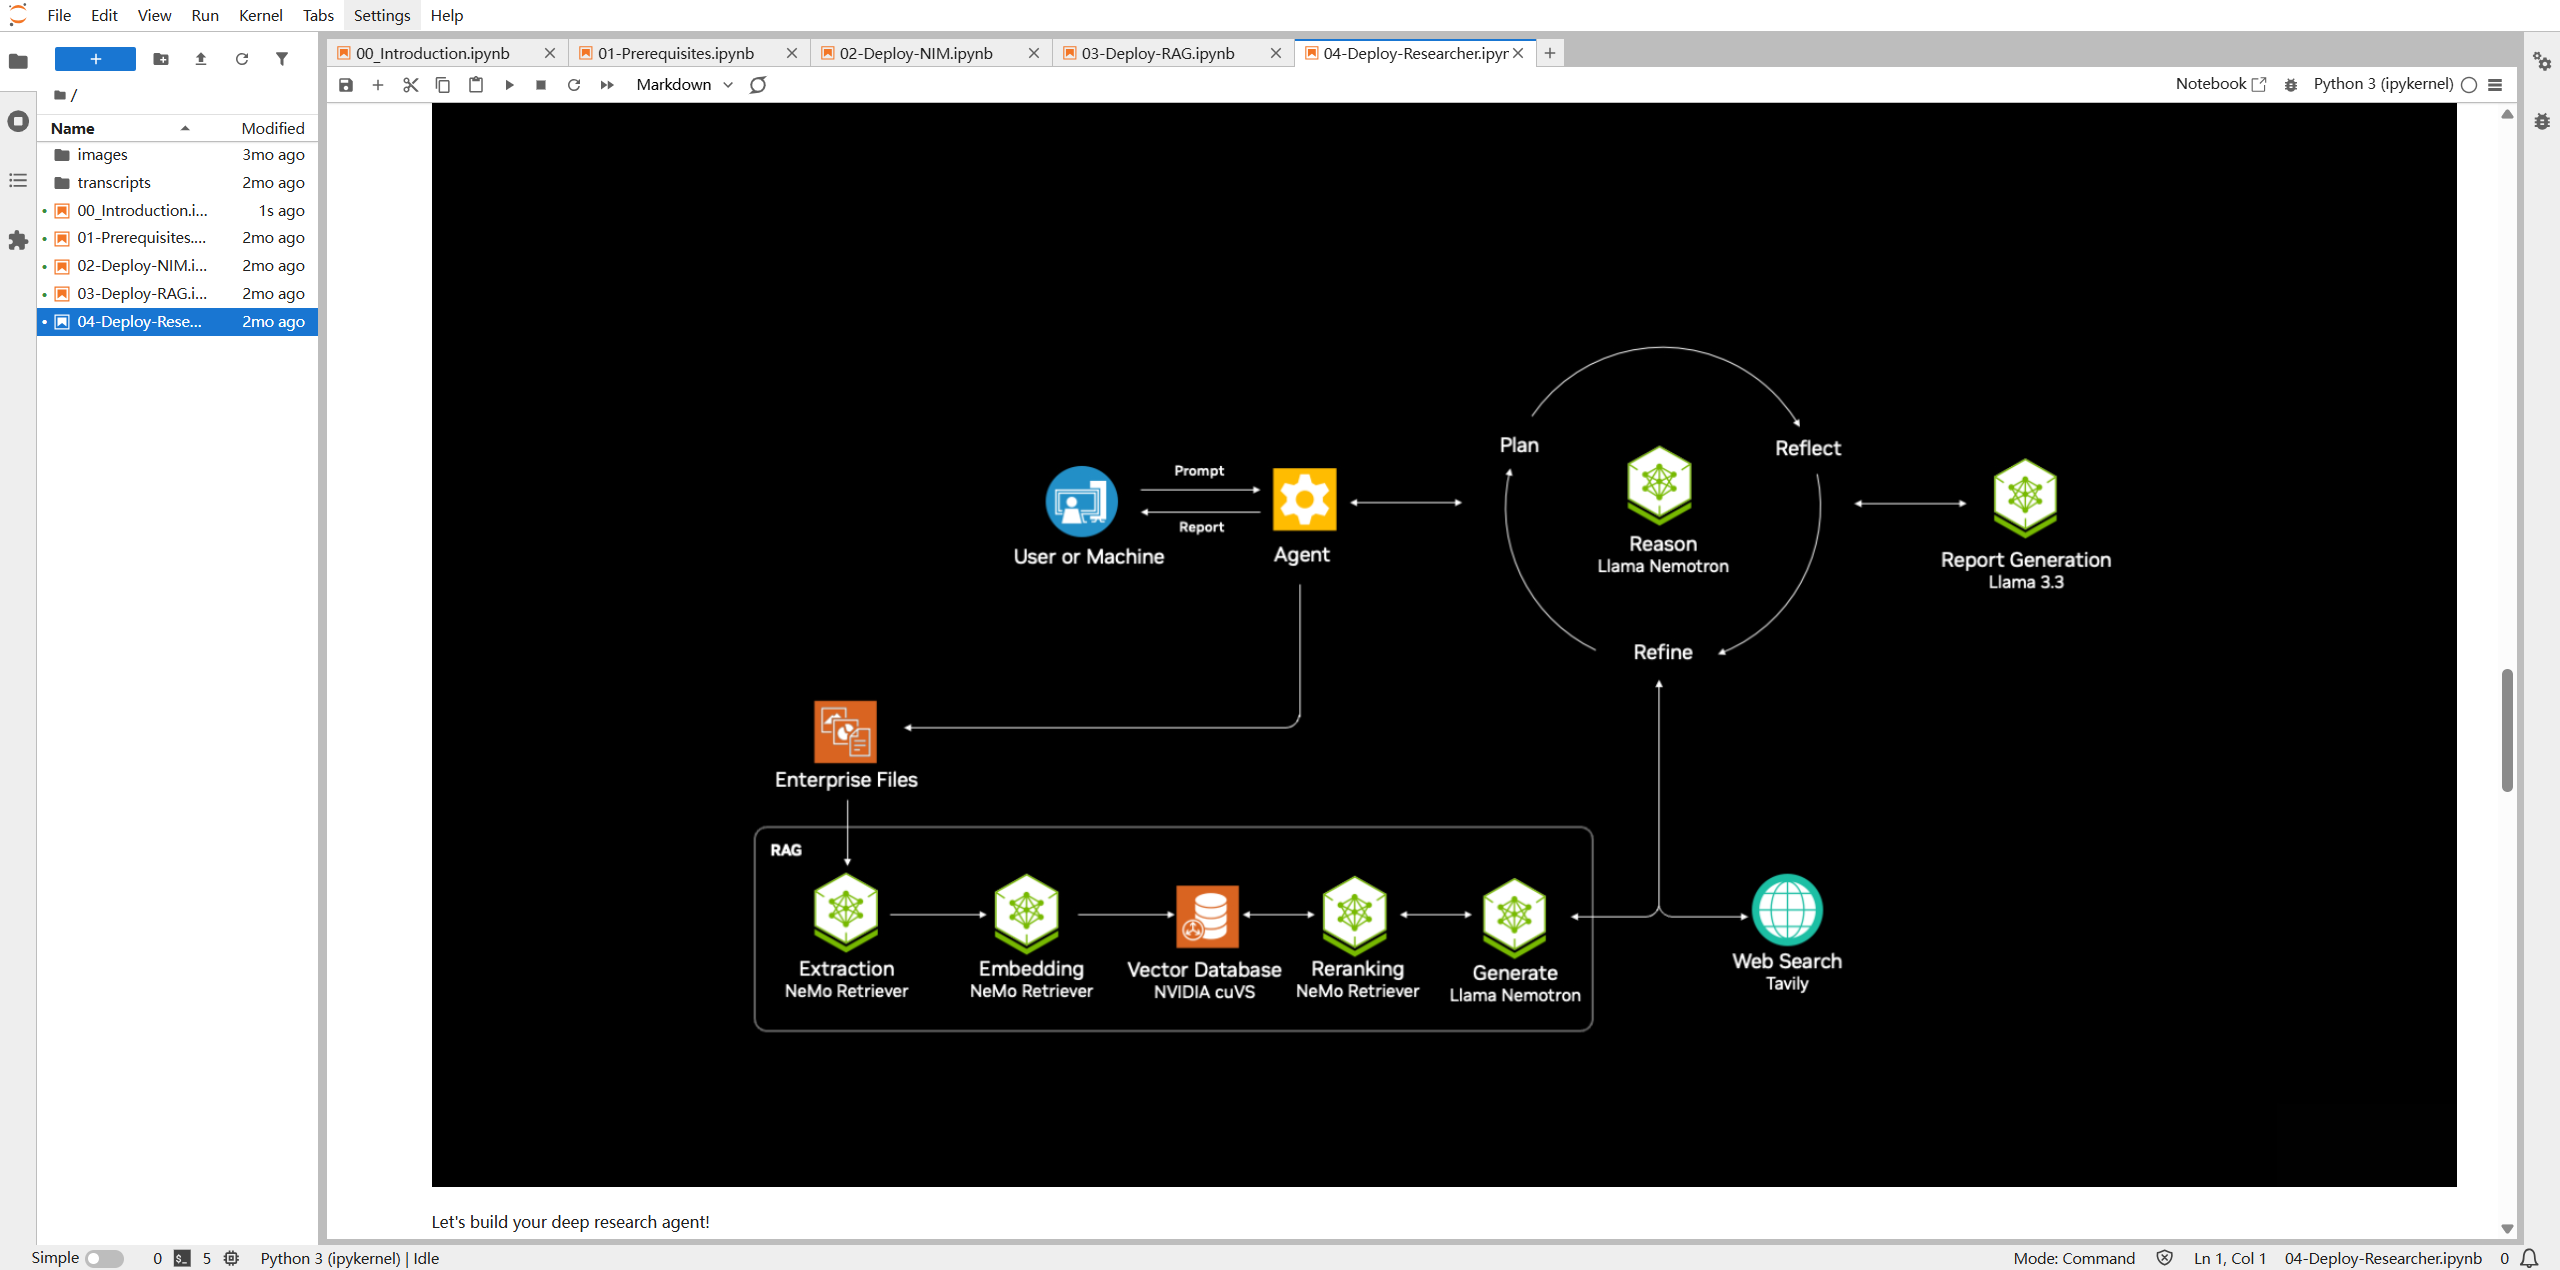2560x1270 pixels.
Task: Restart the kernel
Action: [x=574, y=85]
